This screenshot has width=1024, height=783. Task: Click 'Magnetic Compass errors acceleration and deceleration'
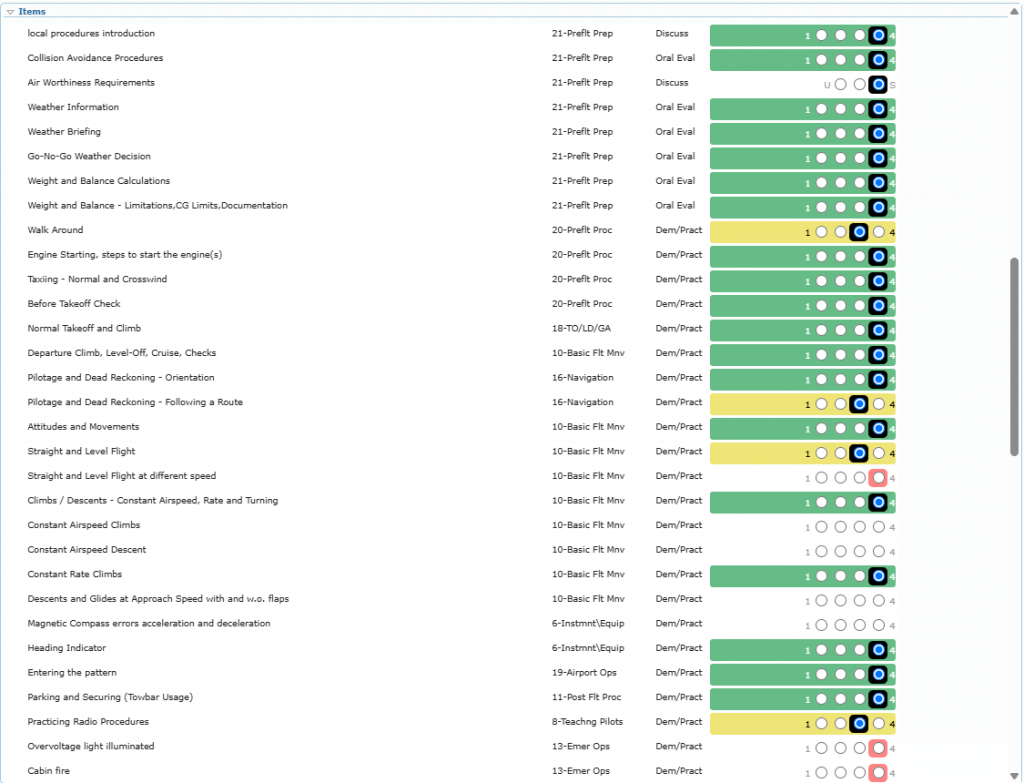[149, 623]
